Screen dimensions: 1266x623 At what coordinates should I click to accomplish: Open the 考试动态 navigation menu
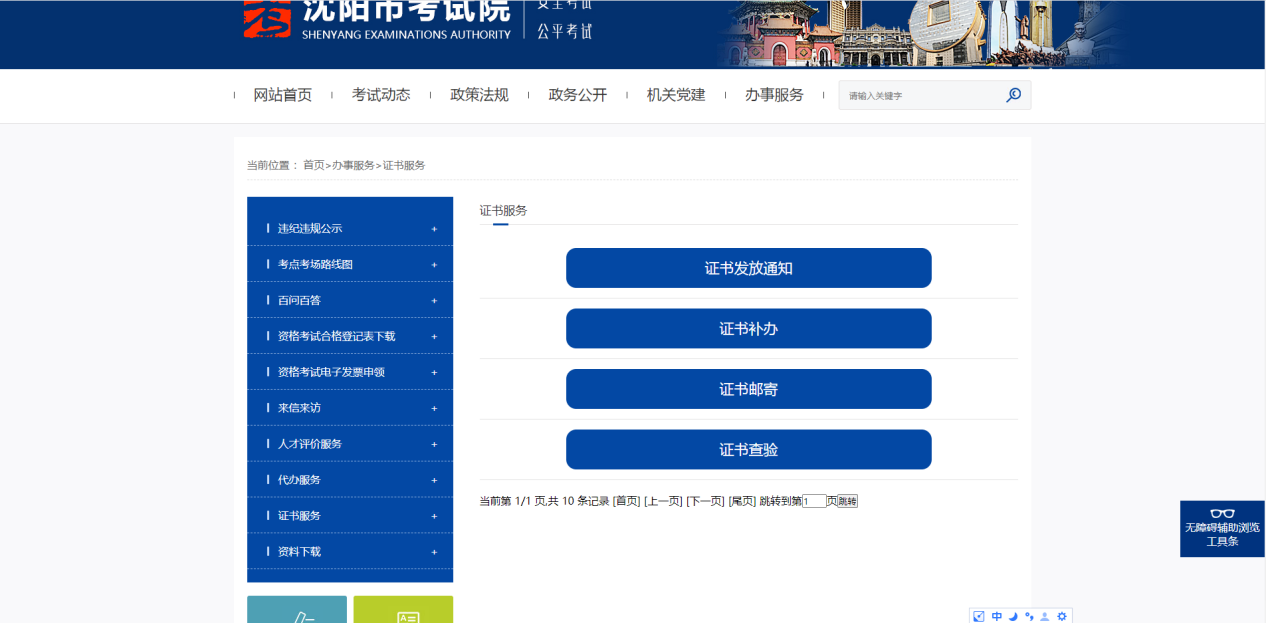point(380,95)
